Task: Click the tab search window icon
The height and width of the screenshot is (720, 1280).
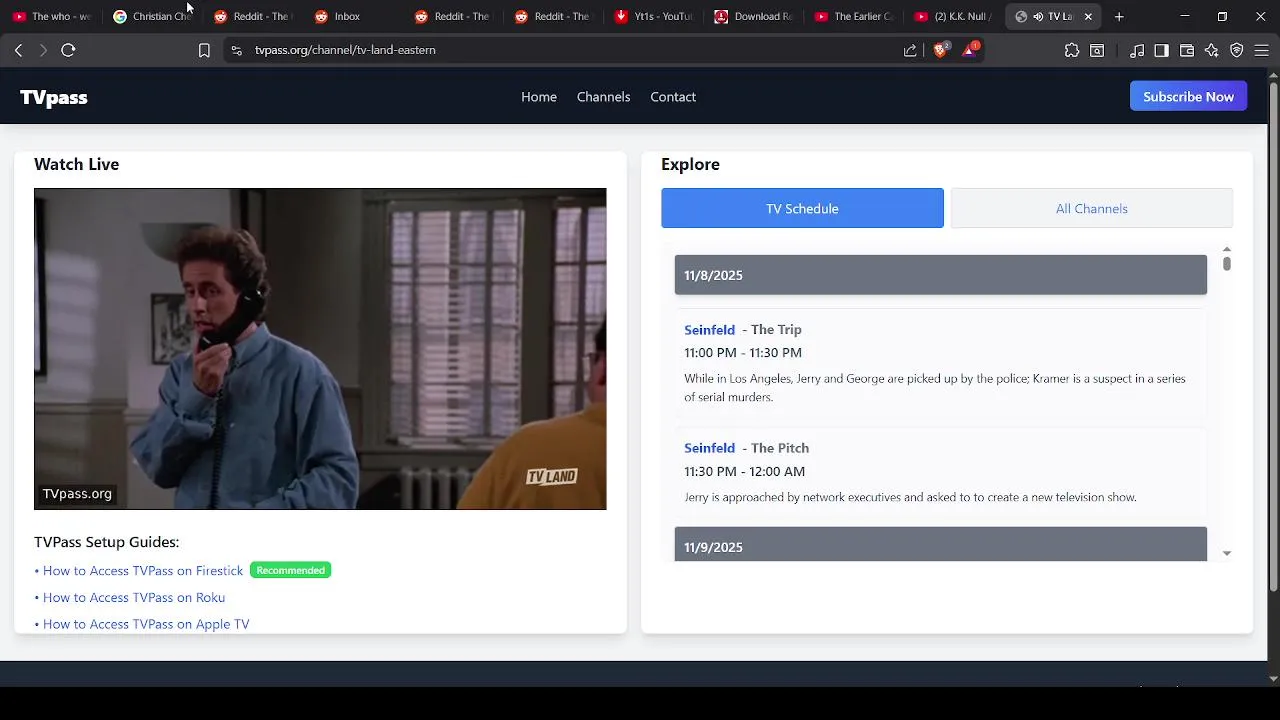Action: click(1097, 50)
